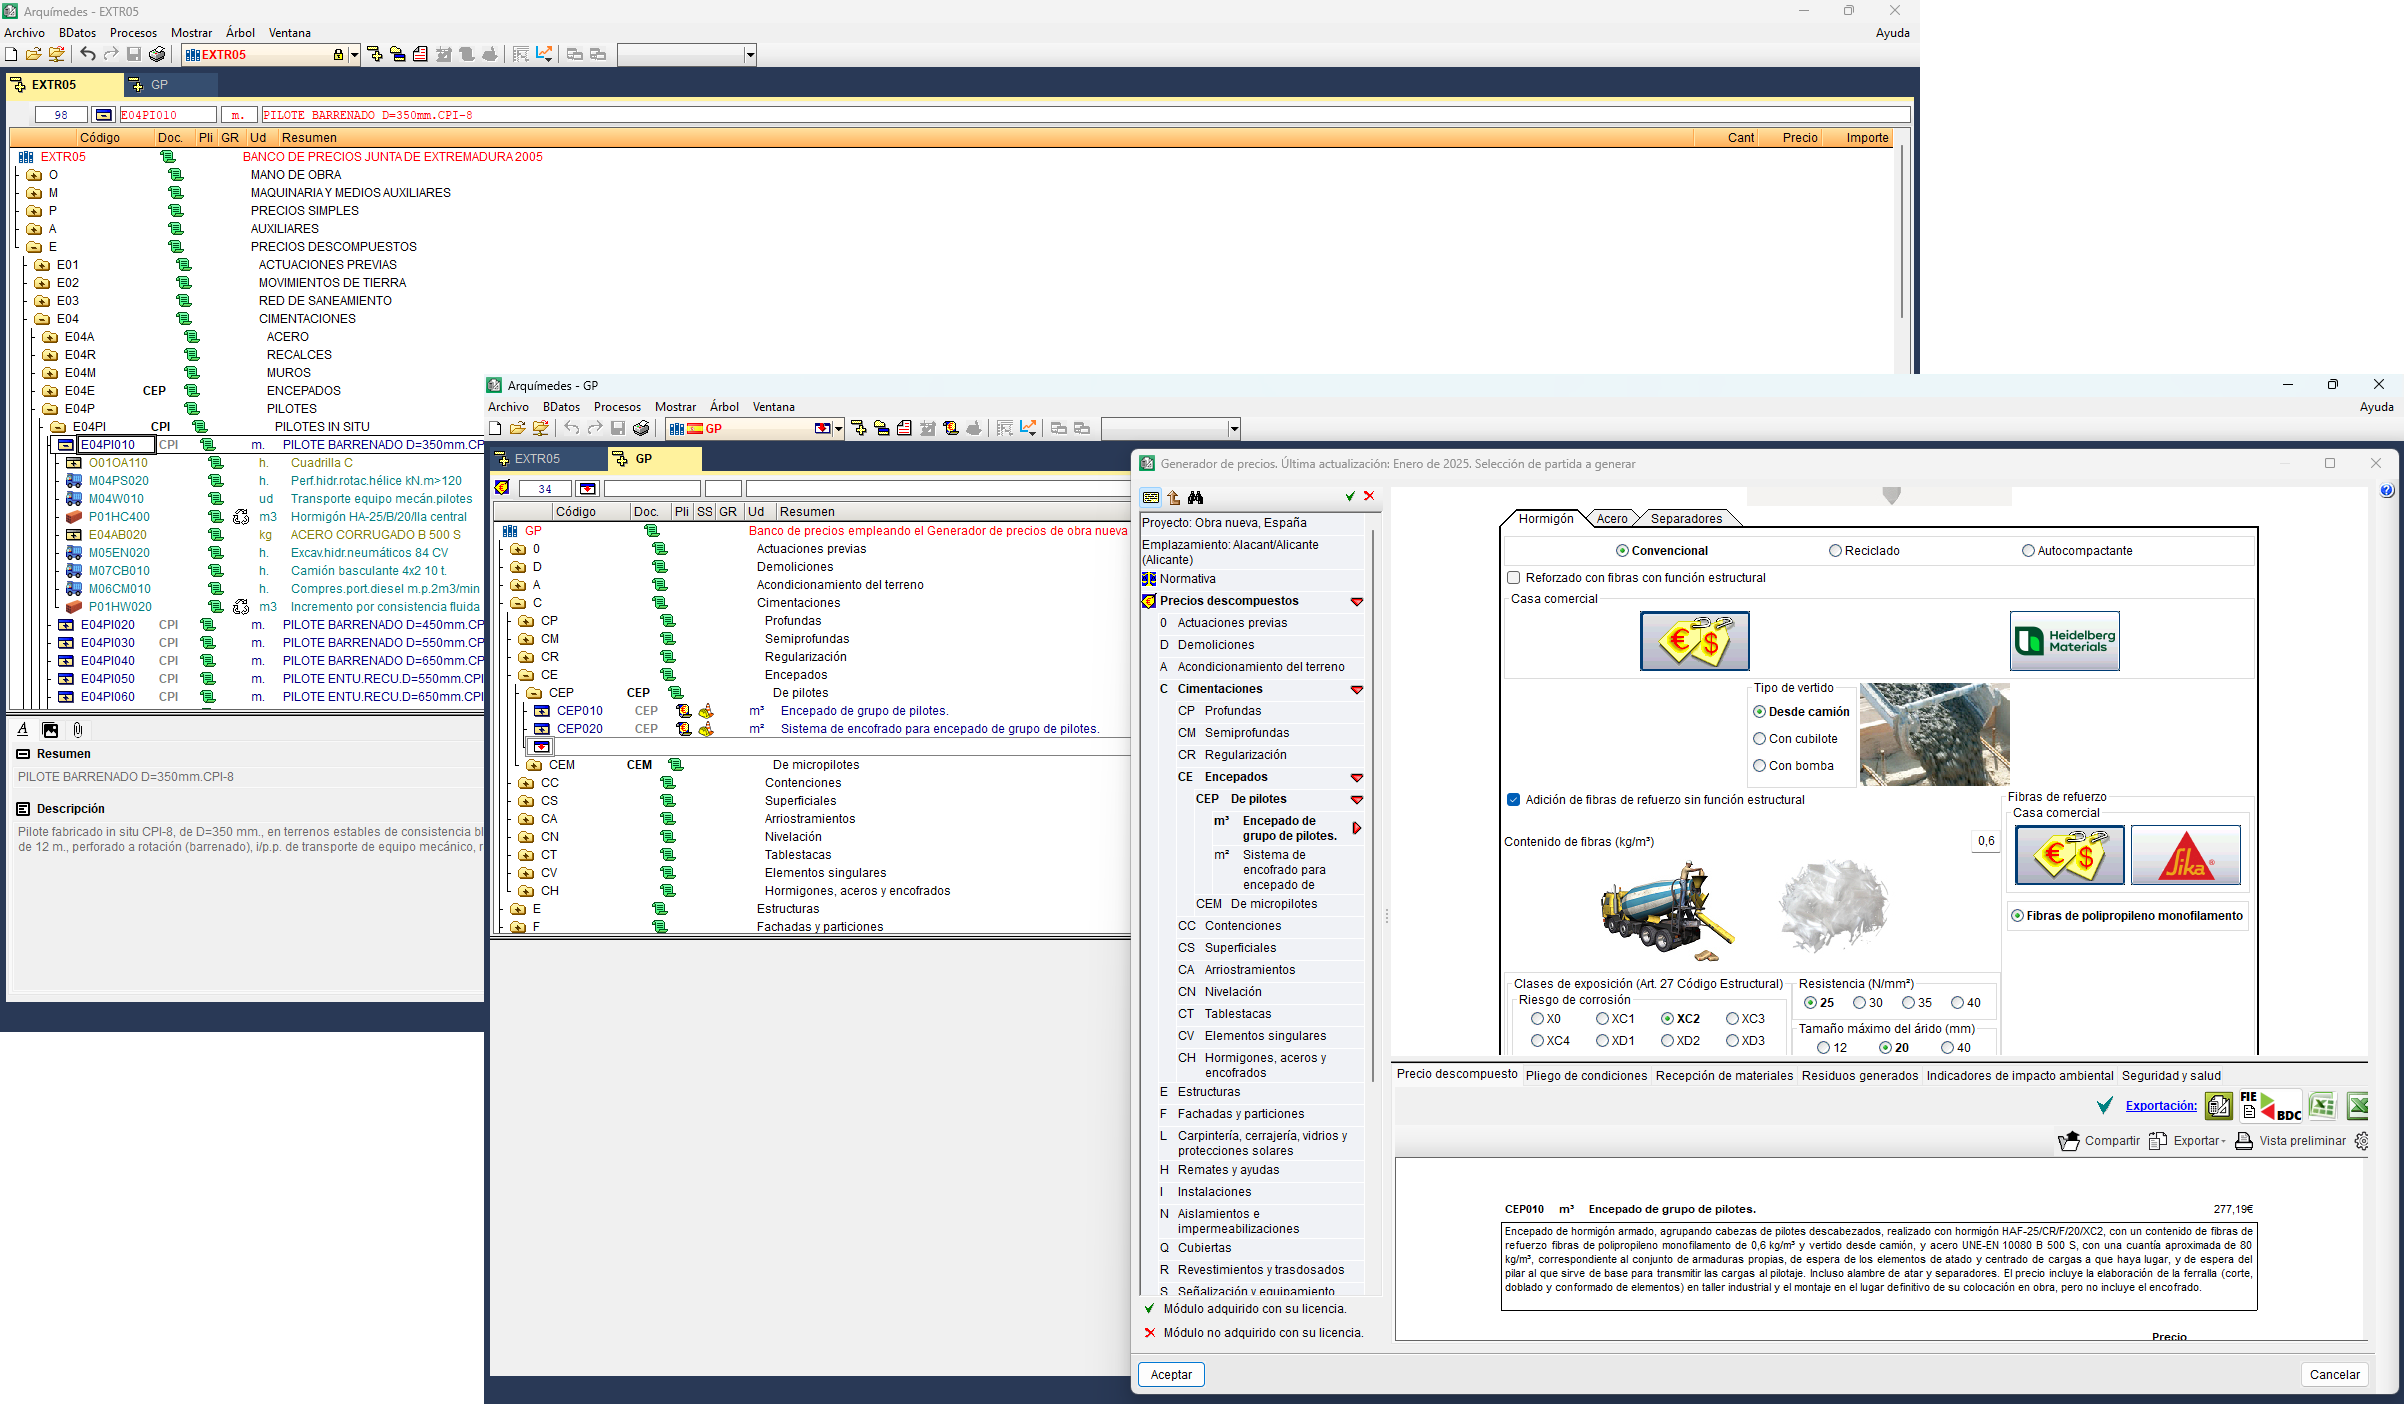This screenshot has width=2404, height=1404.
Task: Click the blue help question icon
Action: coord(2386,490)
